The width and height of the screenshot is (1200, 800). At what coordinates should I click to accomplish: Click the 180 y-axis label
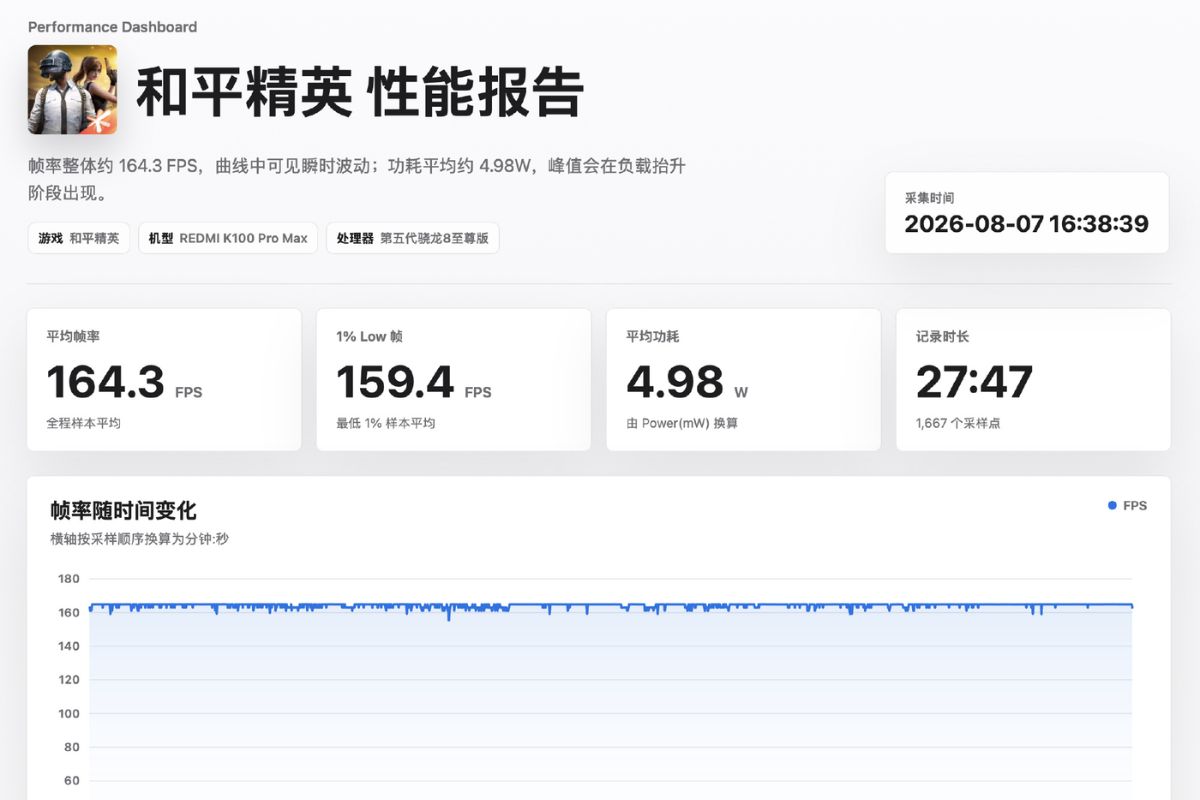tap(69, 579)
